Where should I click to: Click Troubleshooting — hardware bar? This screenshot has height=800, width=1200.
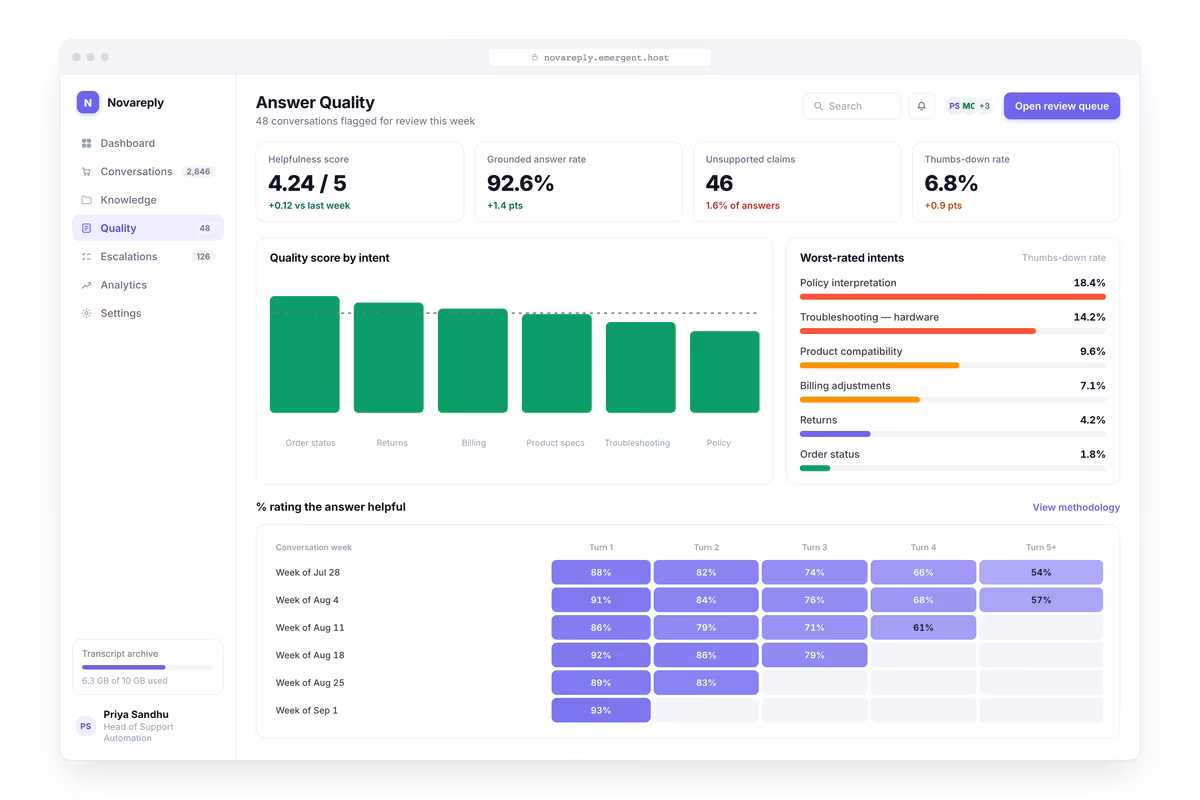click(918, 331)
